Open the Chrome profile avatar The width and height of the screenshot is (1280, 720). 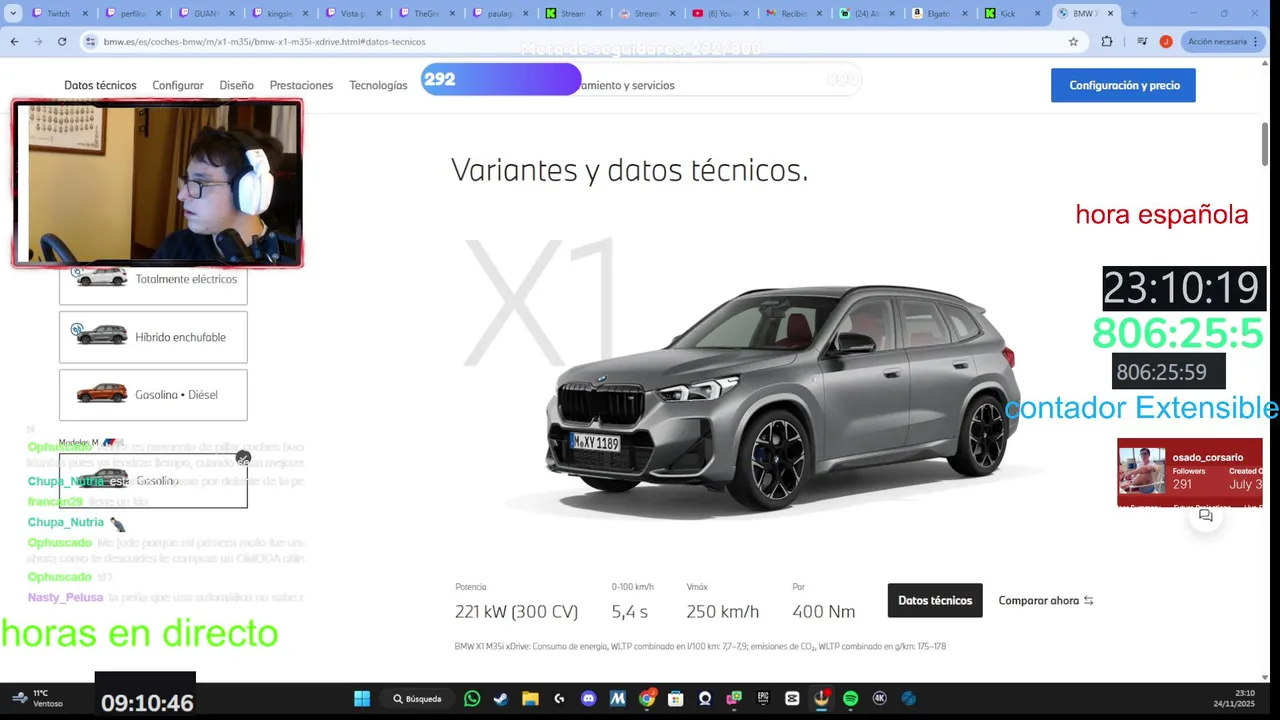coord(1166,41)
